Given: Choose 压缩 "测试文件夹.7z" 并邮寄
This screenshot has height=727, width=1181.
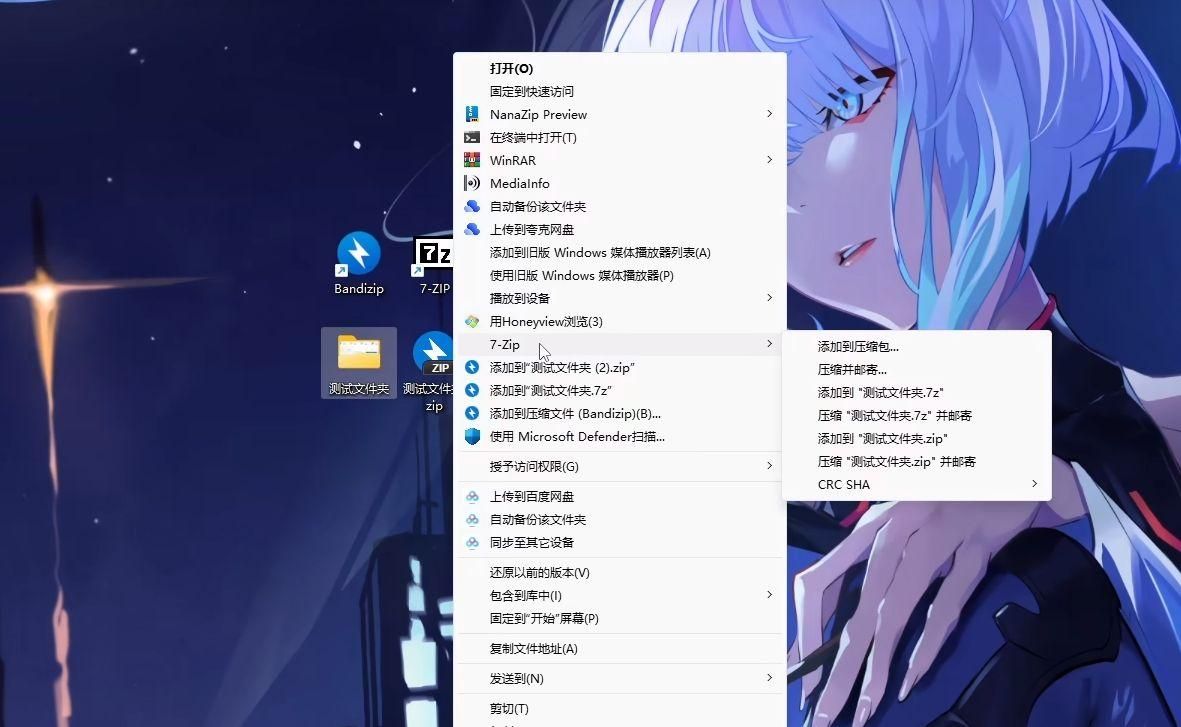Looking at the screenshot, I should pos(917,415).
